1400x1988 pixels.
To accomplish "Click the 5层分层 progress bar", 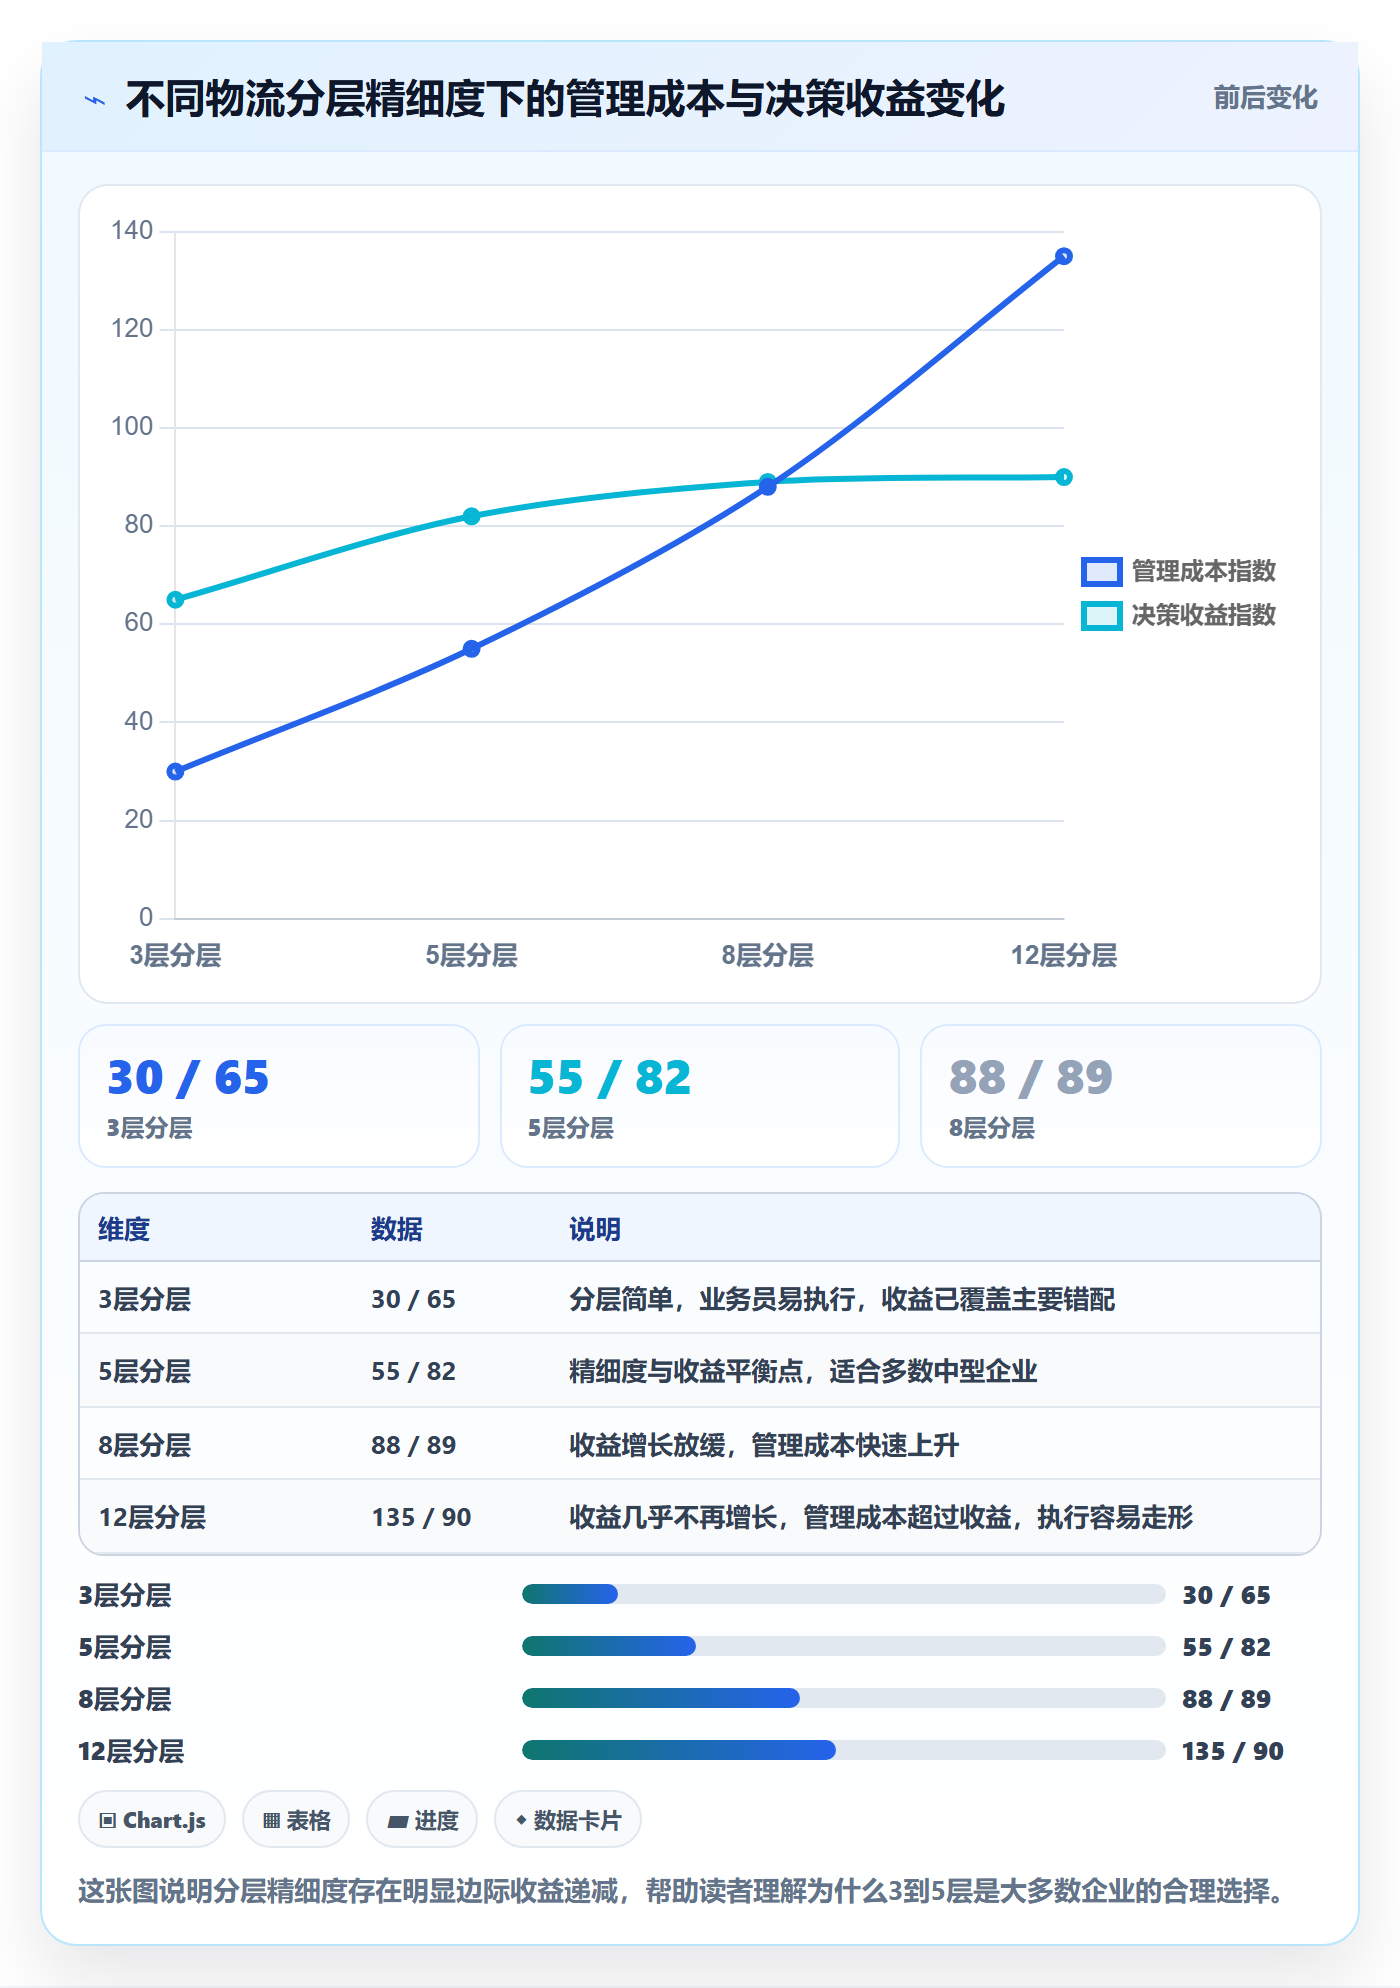I will [844, 1646].
